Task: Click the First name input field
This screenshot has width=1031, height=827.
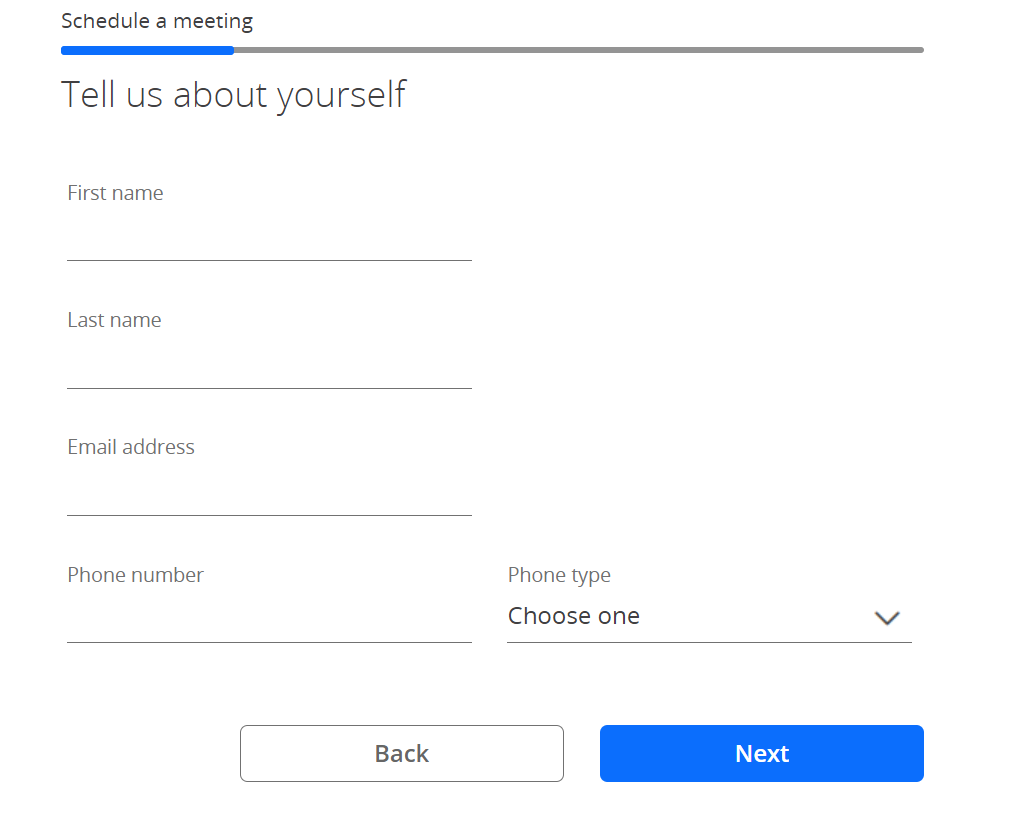Action: click(269, 237)
